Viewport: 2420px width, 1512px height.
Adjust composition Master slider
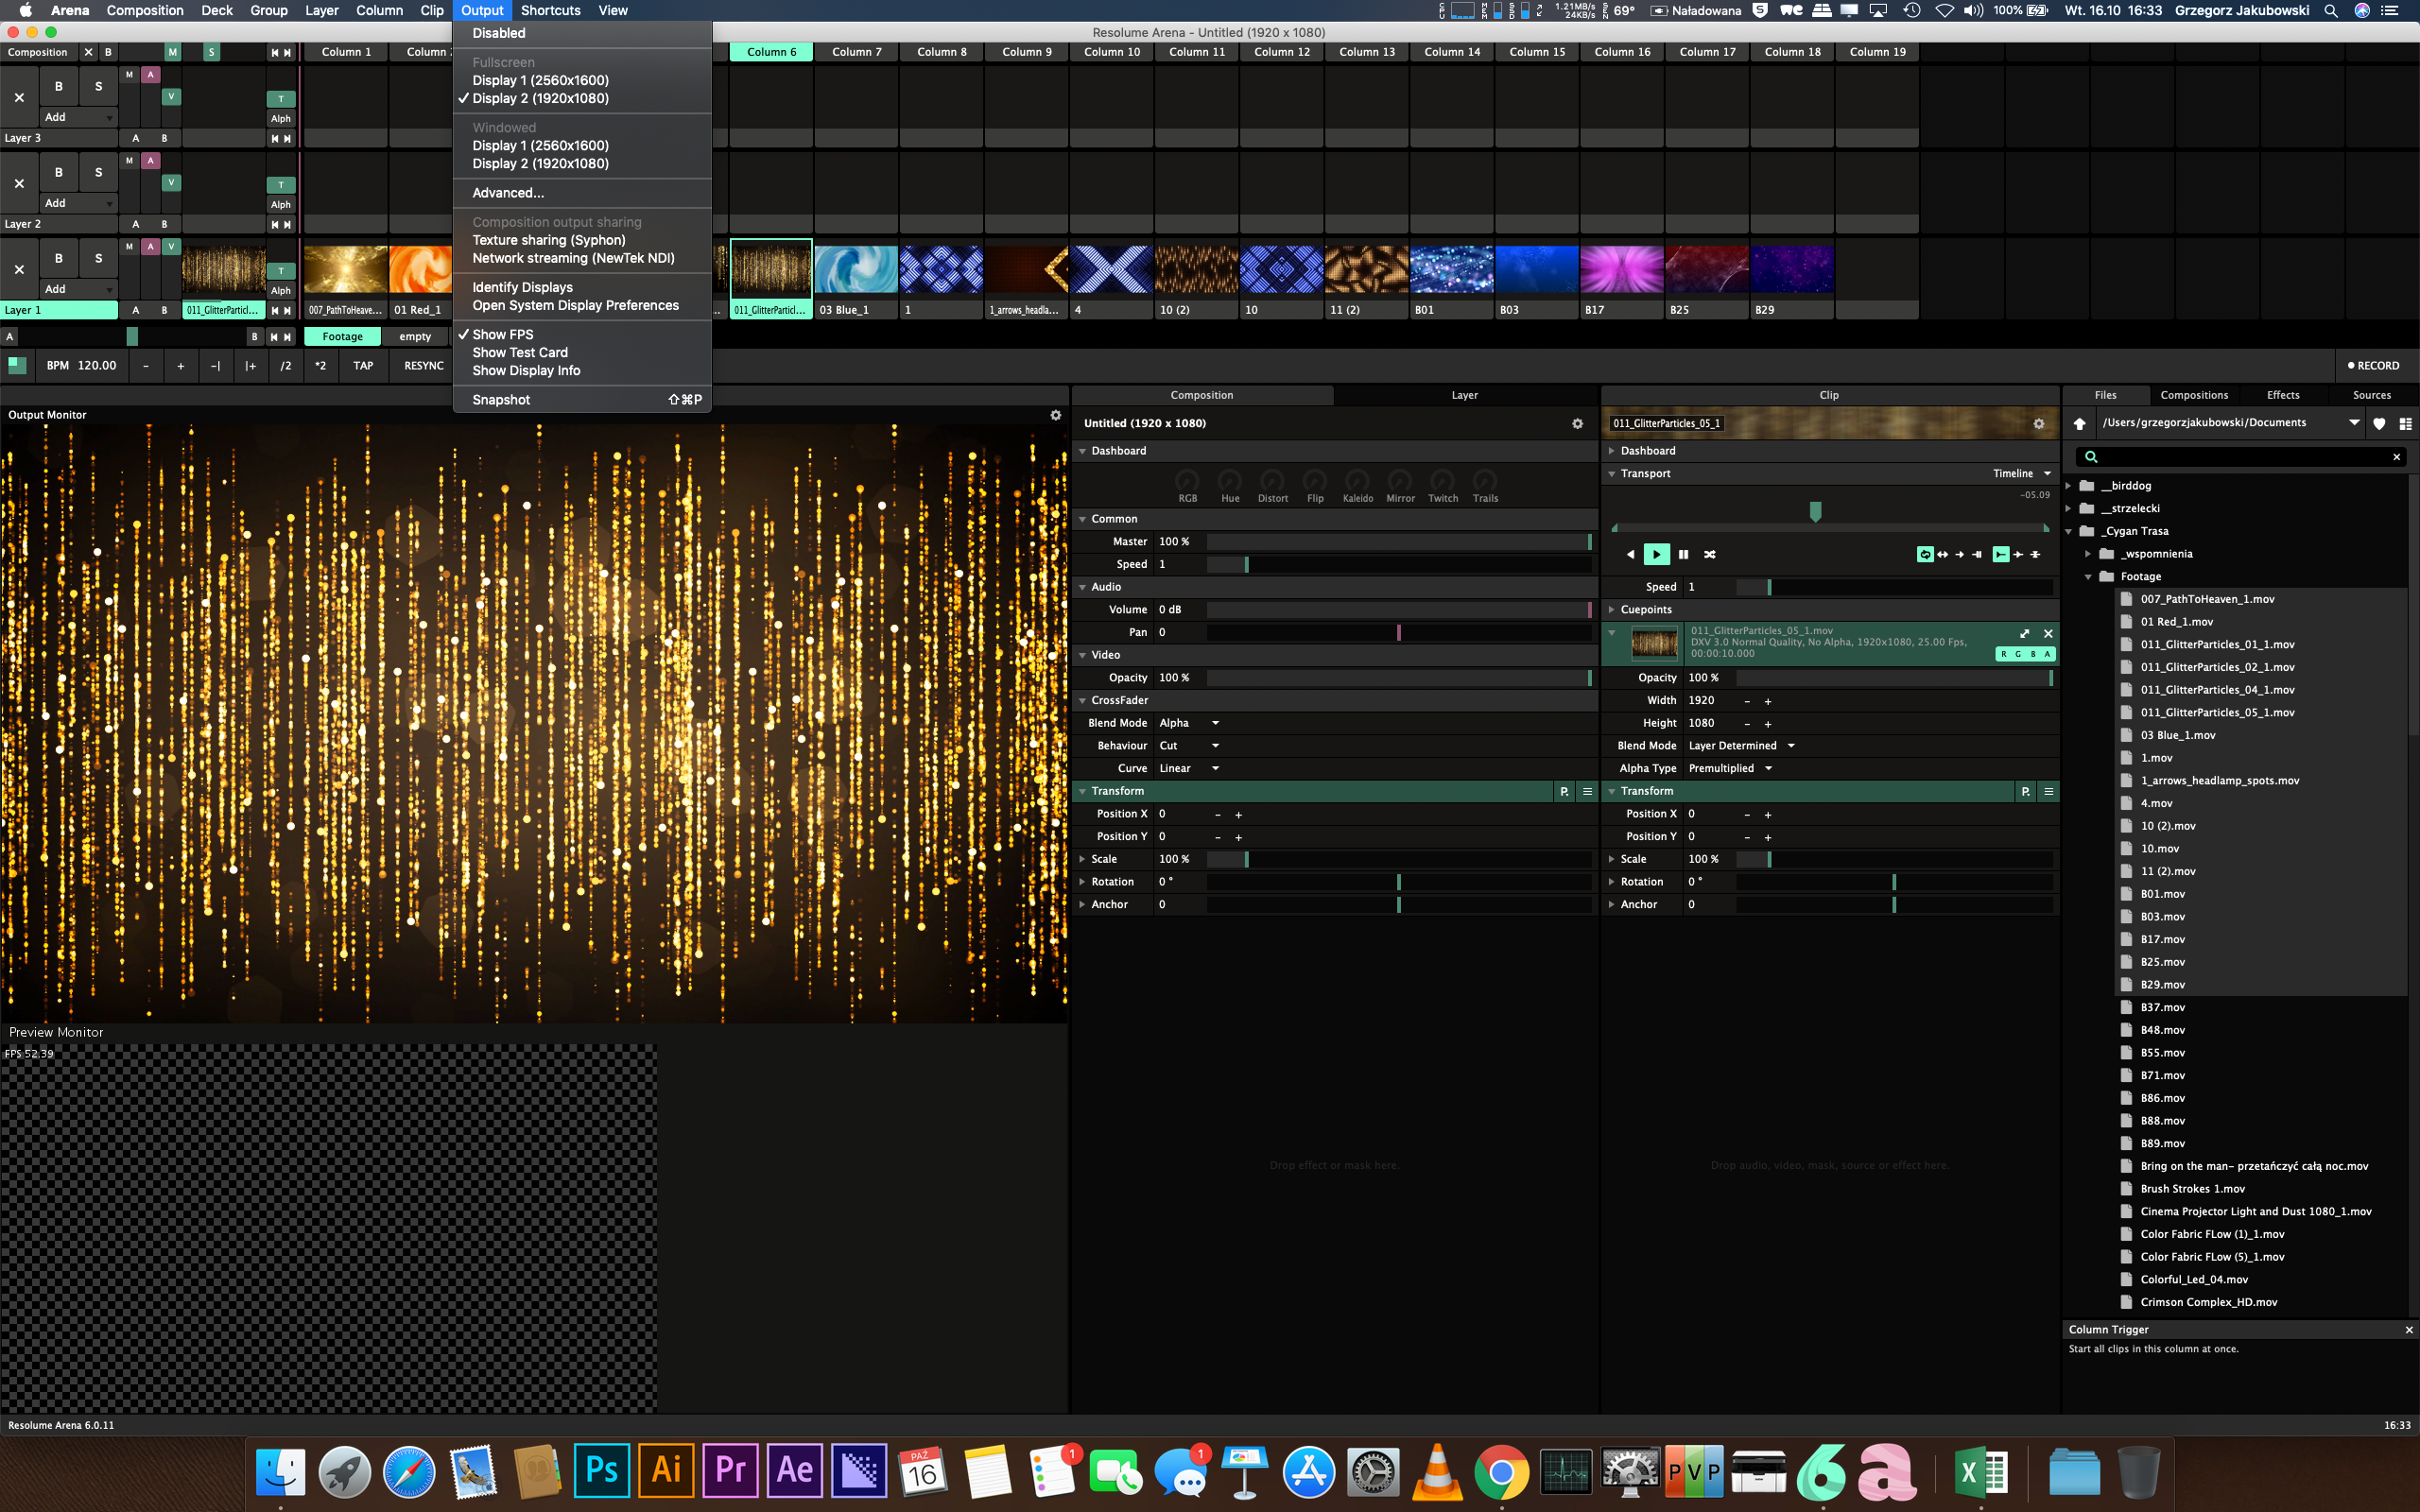point(1398,542)
